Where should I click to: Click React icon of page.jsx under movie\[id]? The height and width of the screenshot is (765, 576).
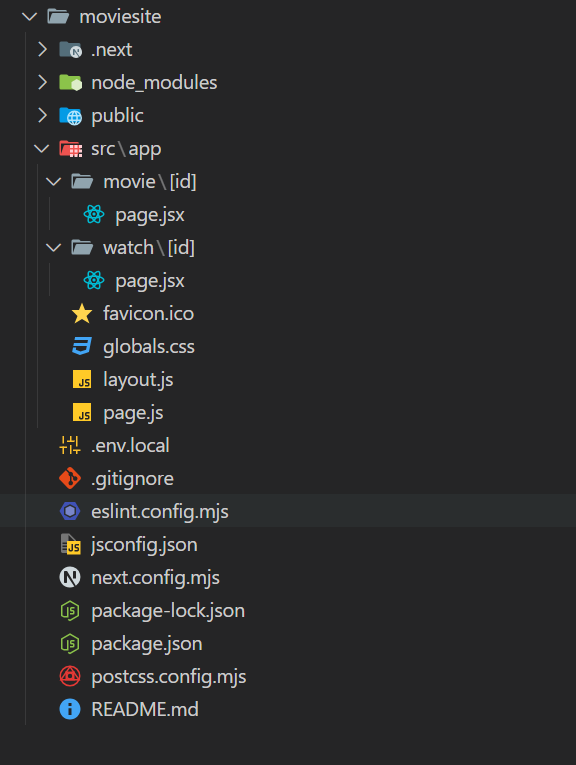[94, 214]
